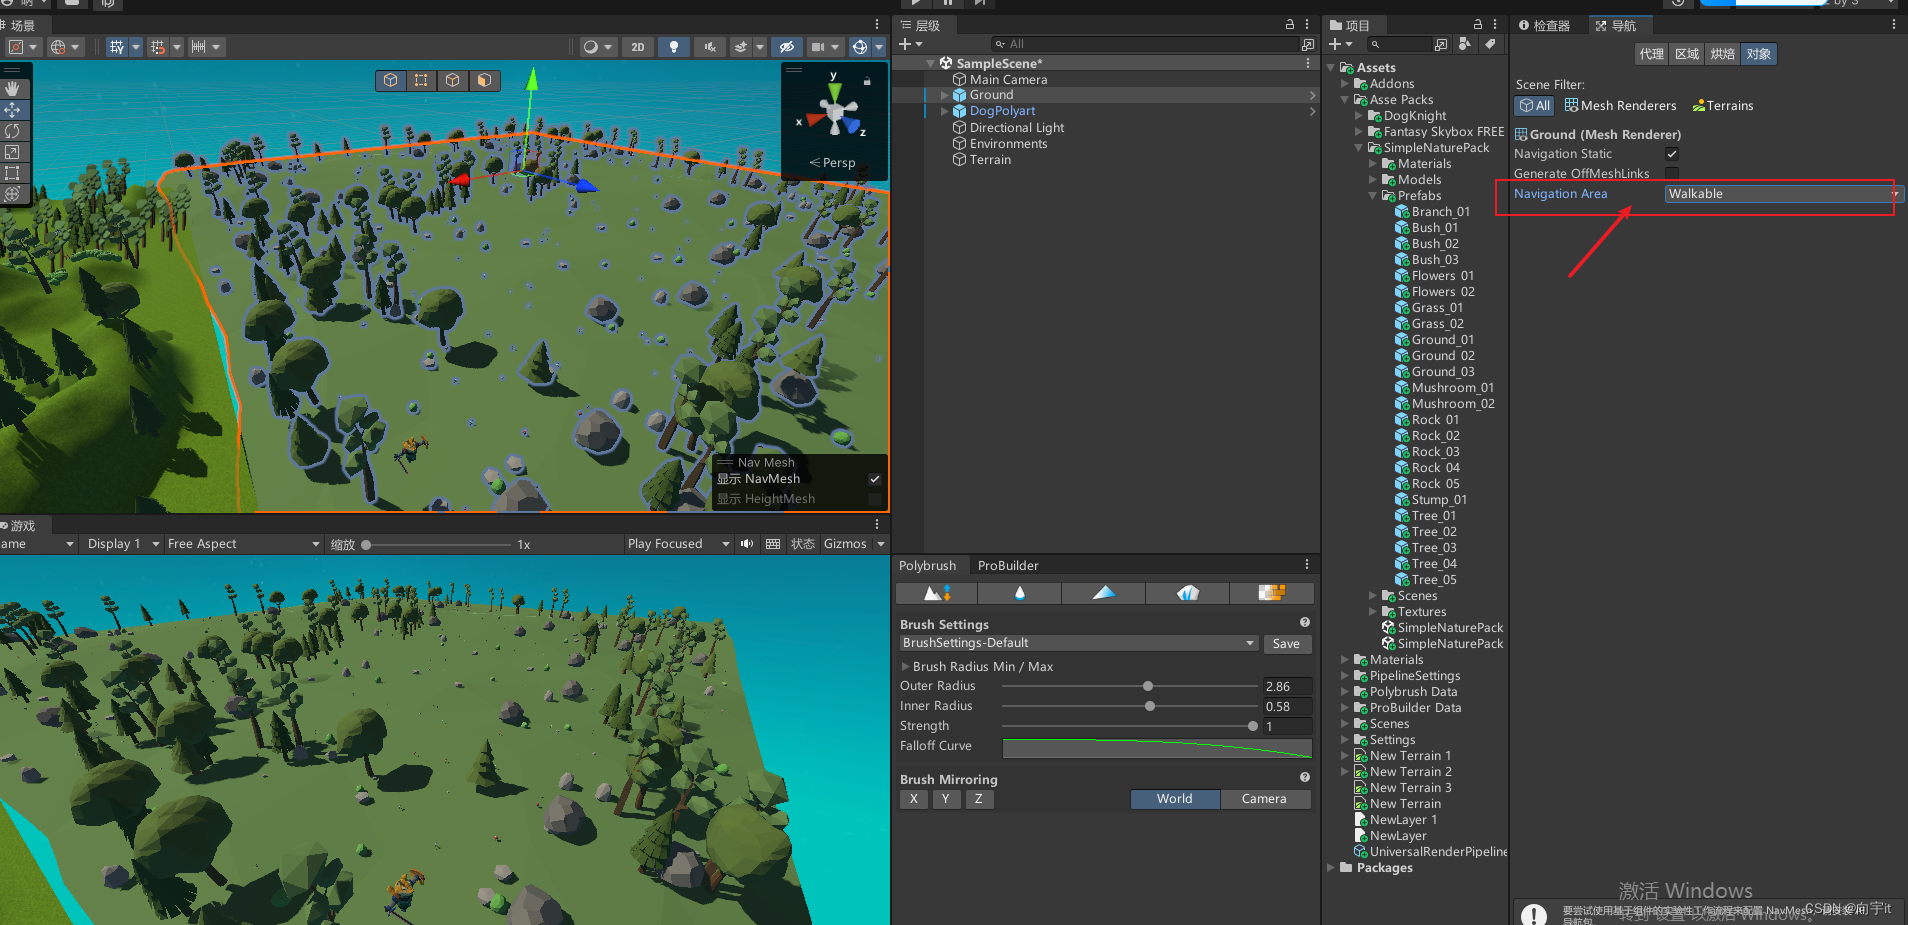Screen dimensions: 1908x925
Task: Set brush mirror space to World
Action: tap(1175, 799)
